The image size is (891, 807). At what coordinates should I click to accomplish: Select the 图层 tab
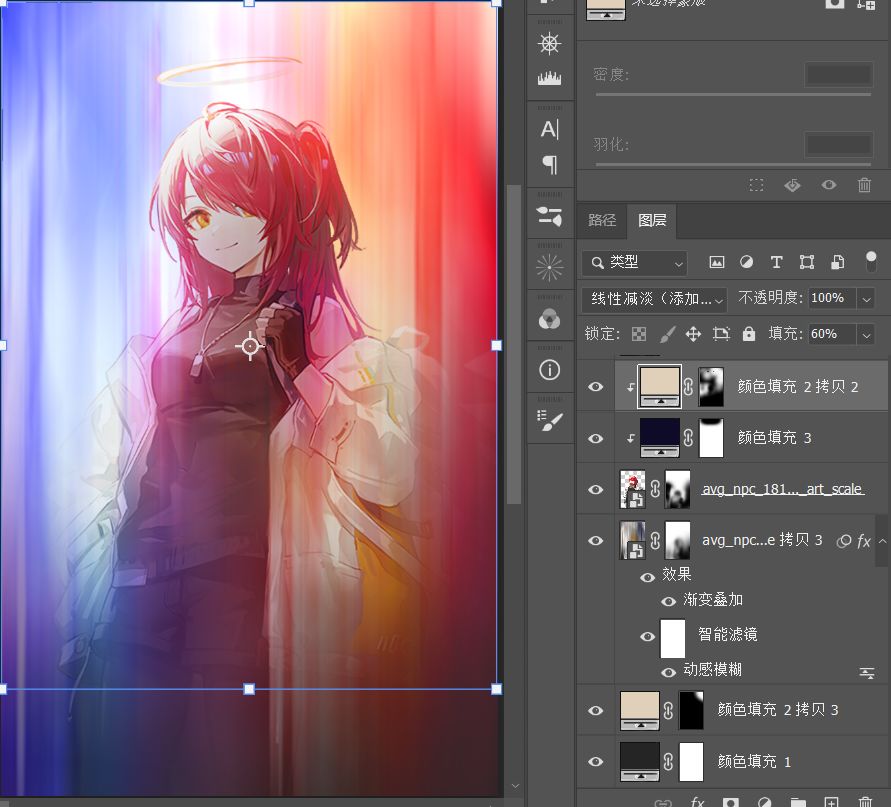[652, 220]
